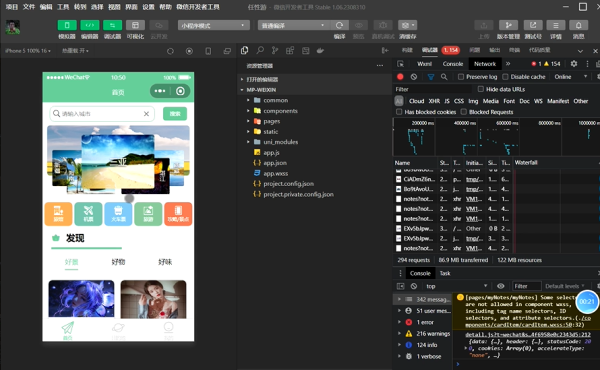Click the green search button in simulator
This screenshot has width=600, height=370.
click(175, 114)
